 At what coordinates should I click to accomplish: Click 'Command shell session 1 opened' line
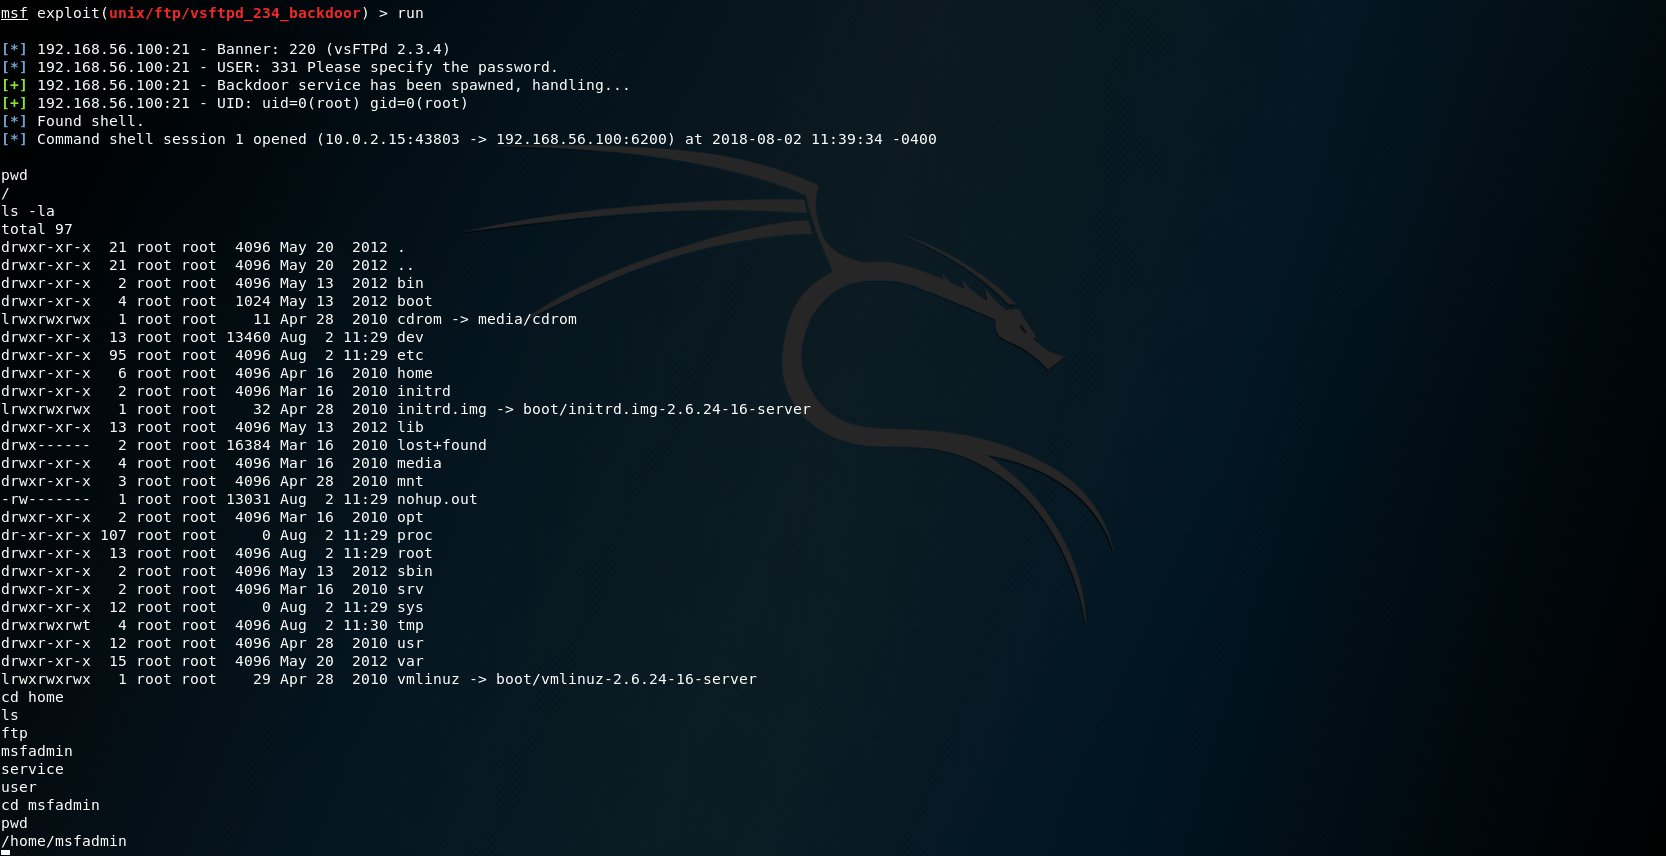tap(469, 139)
